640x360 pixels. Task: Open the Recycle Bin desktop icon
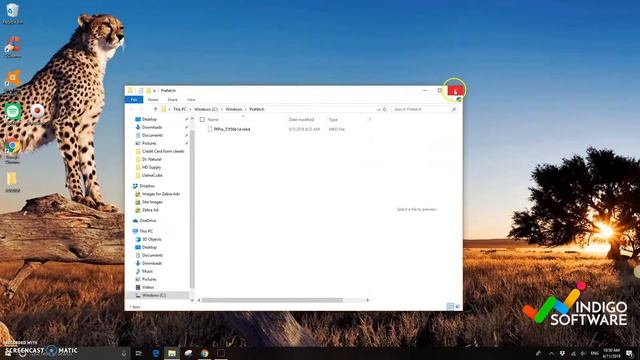[12, 12]
